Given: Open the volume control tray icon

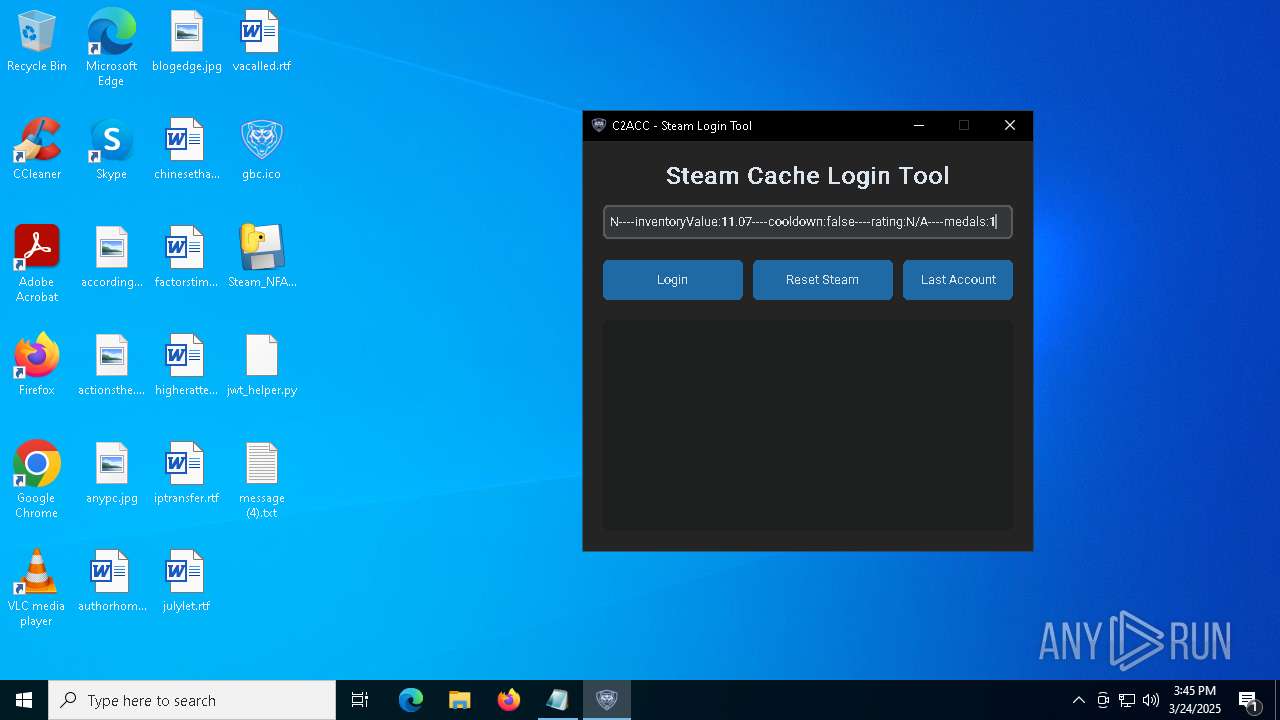Looking at the screenshot, I should tap(1151, 700).
